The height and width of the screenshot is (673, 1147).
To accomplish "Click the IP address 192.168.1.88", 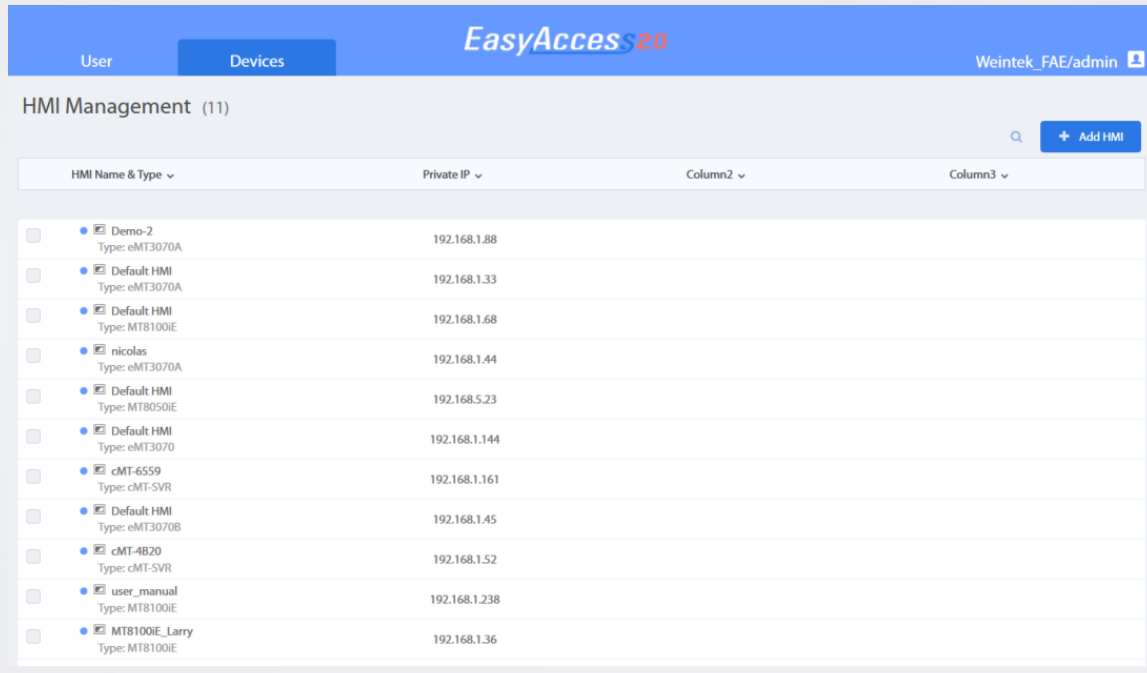I will point(465,239).
